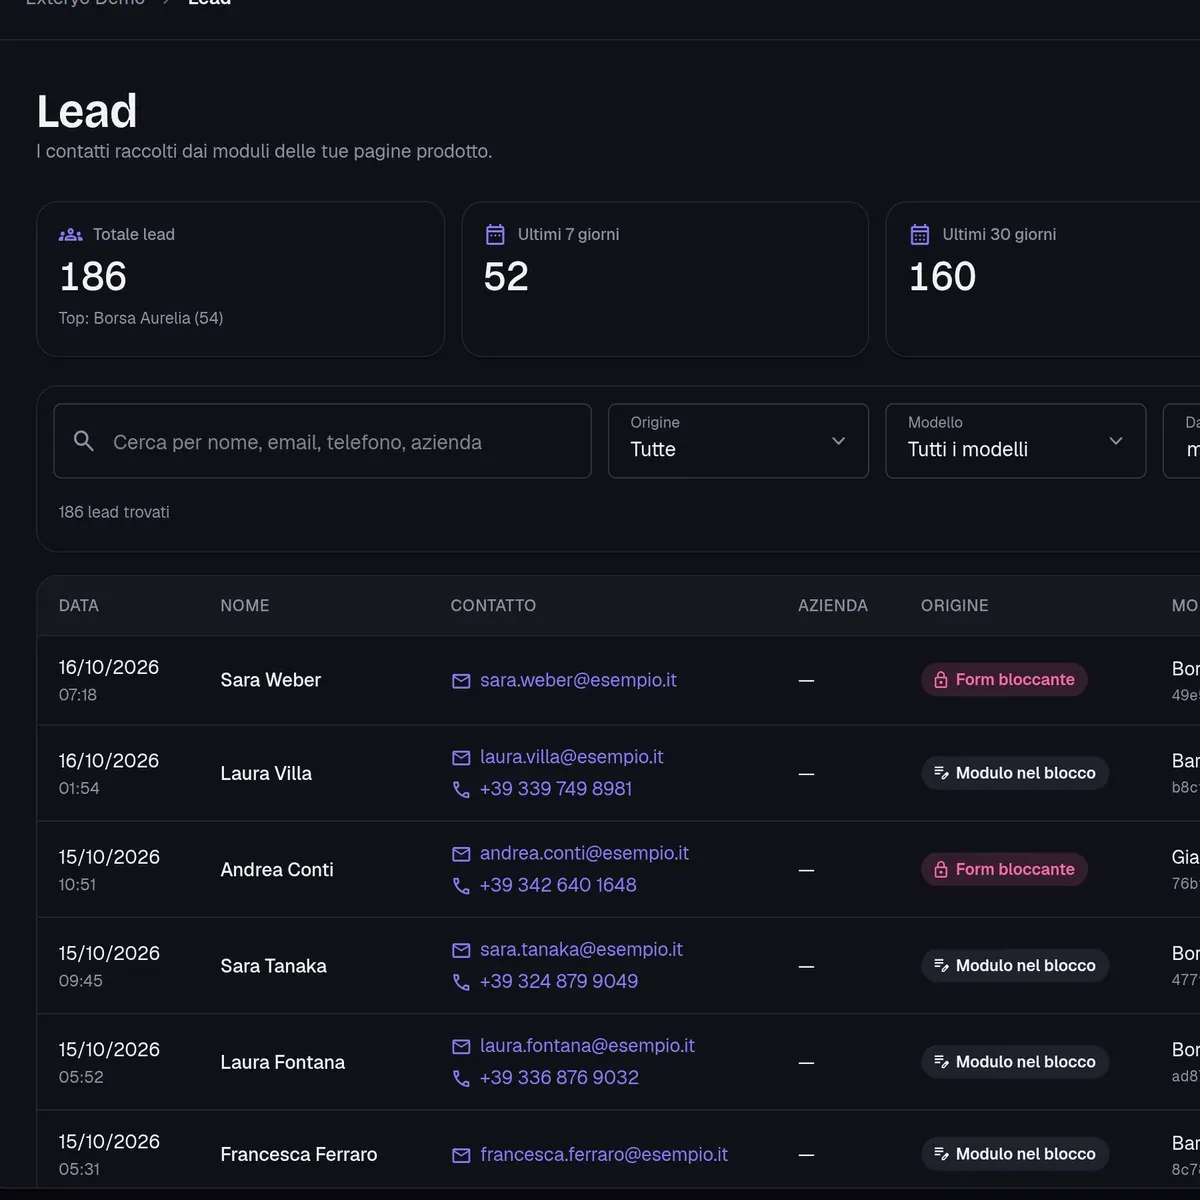1200x1200 pixels.
Task: Click the date 15/10/2026 at 10:51
Action: point(109,857)
